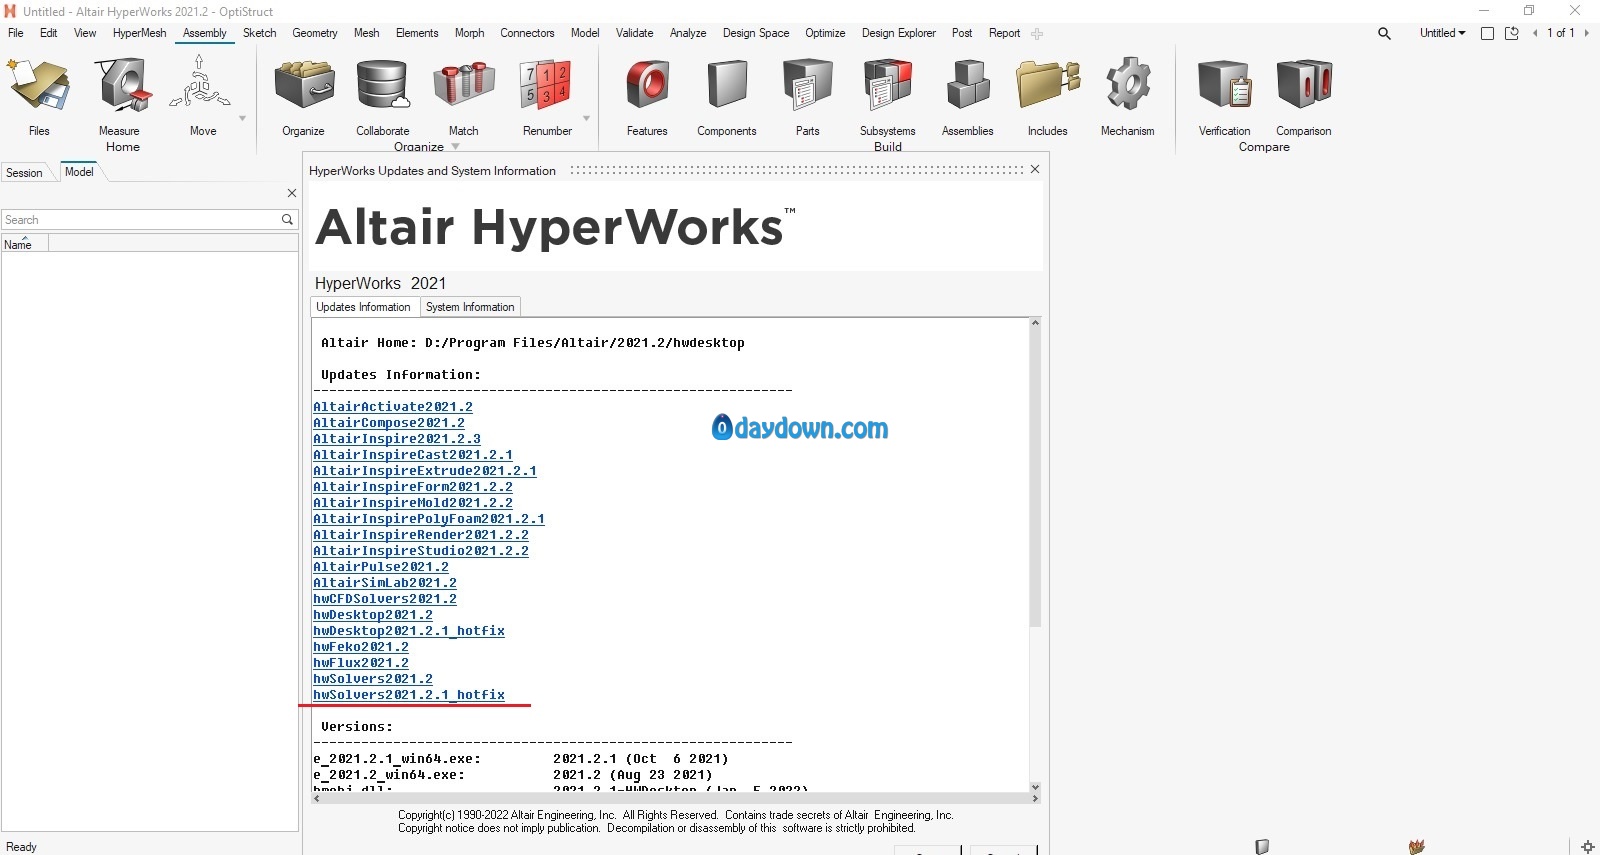
Task: Expand the Home group dropdown arrow
Action: 242,118
